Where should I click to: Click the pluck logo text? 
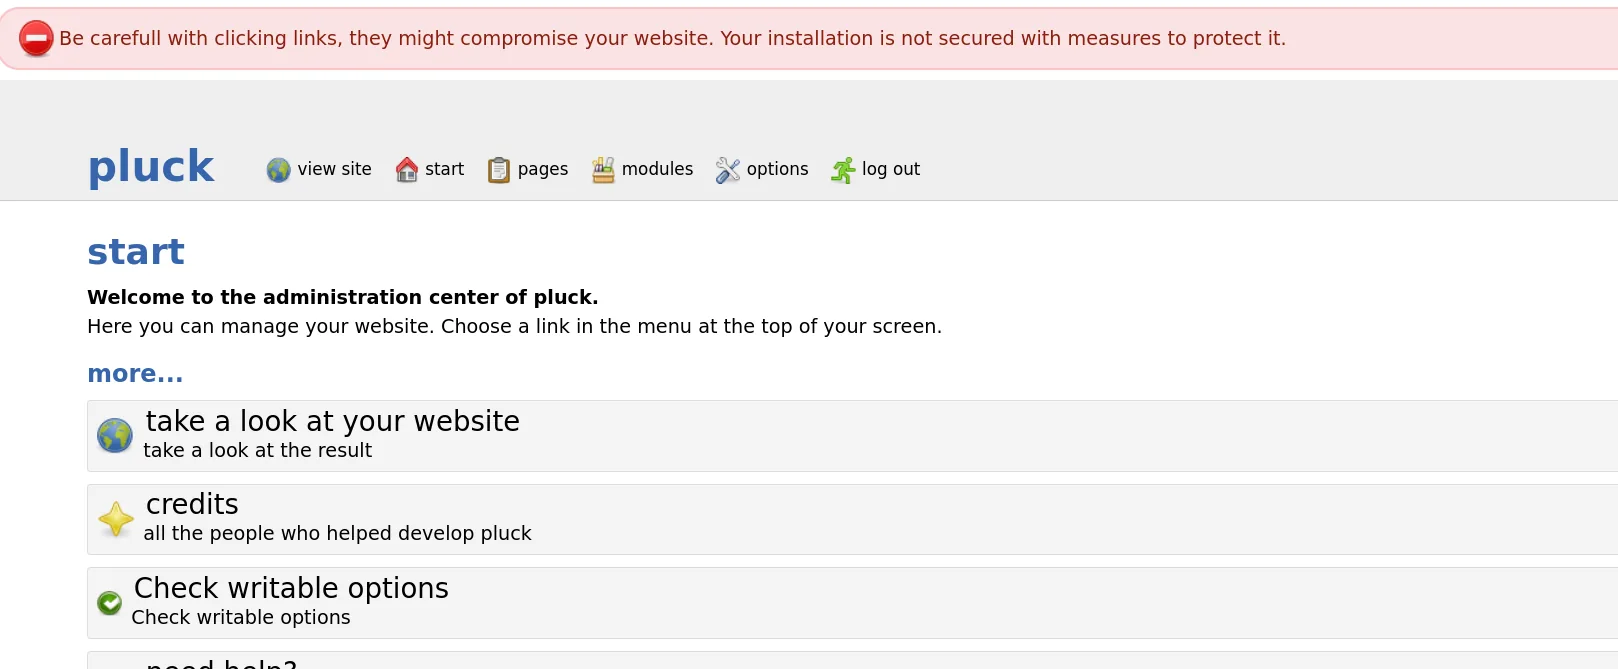tap(151, 166)
